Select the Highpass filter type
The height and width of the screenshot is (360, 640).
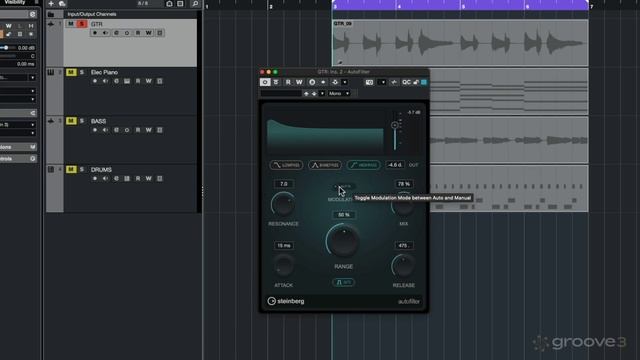coord(363,165)
